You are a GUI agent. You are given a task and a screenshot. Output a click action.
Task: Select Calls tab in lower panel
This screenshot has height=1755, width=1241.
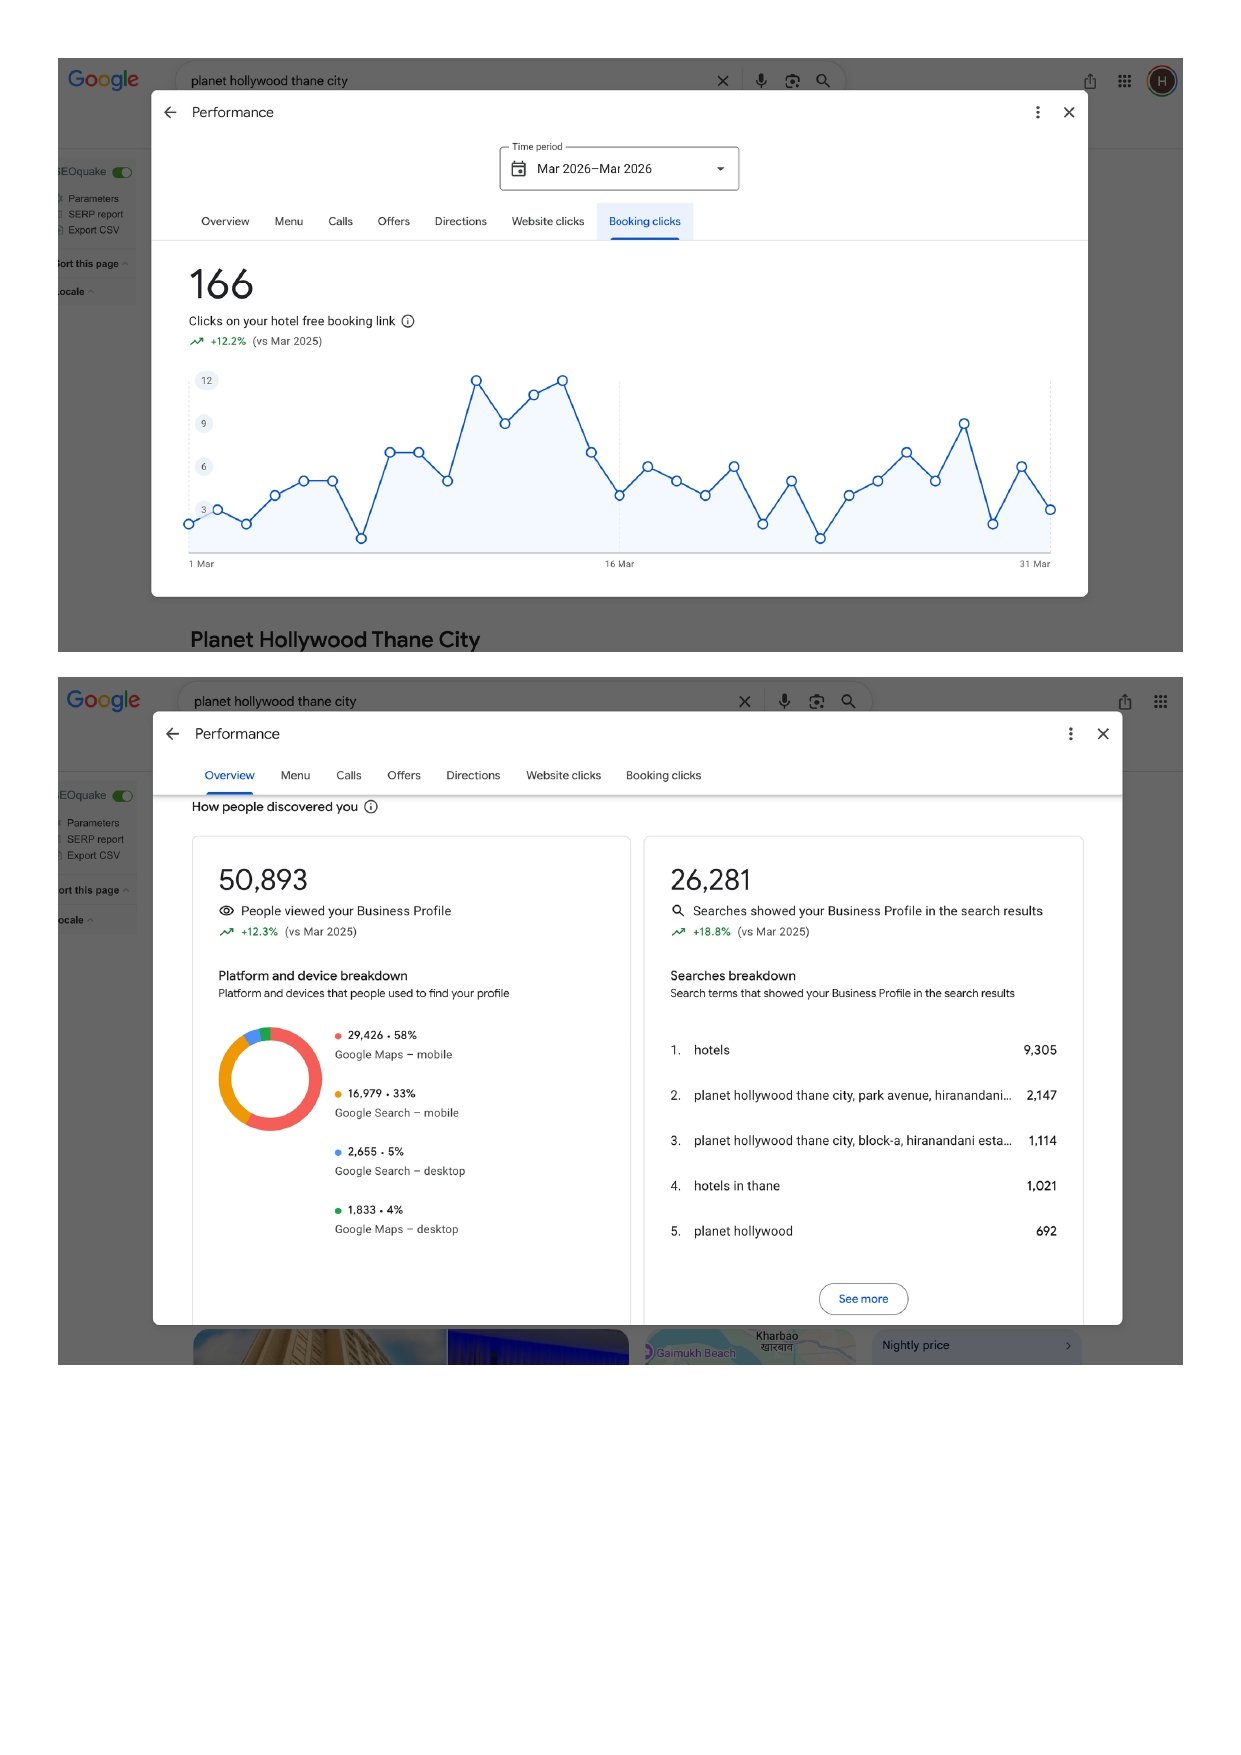[x=349, y=775]
